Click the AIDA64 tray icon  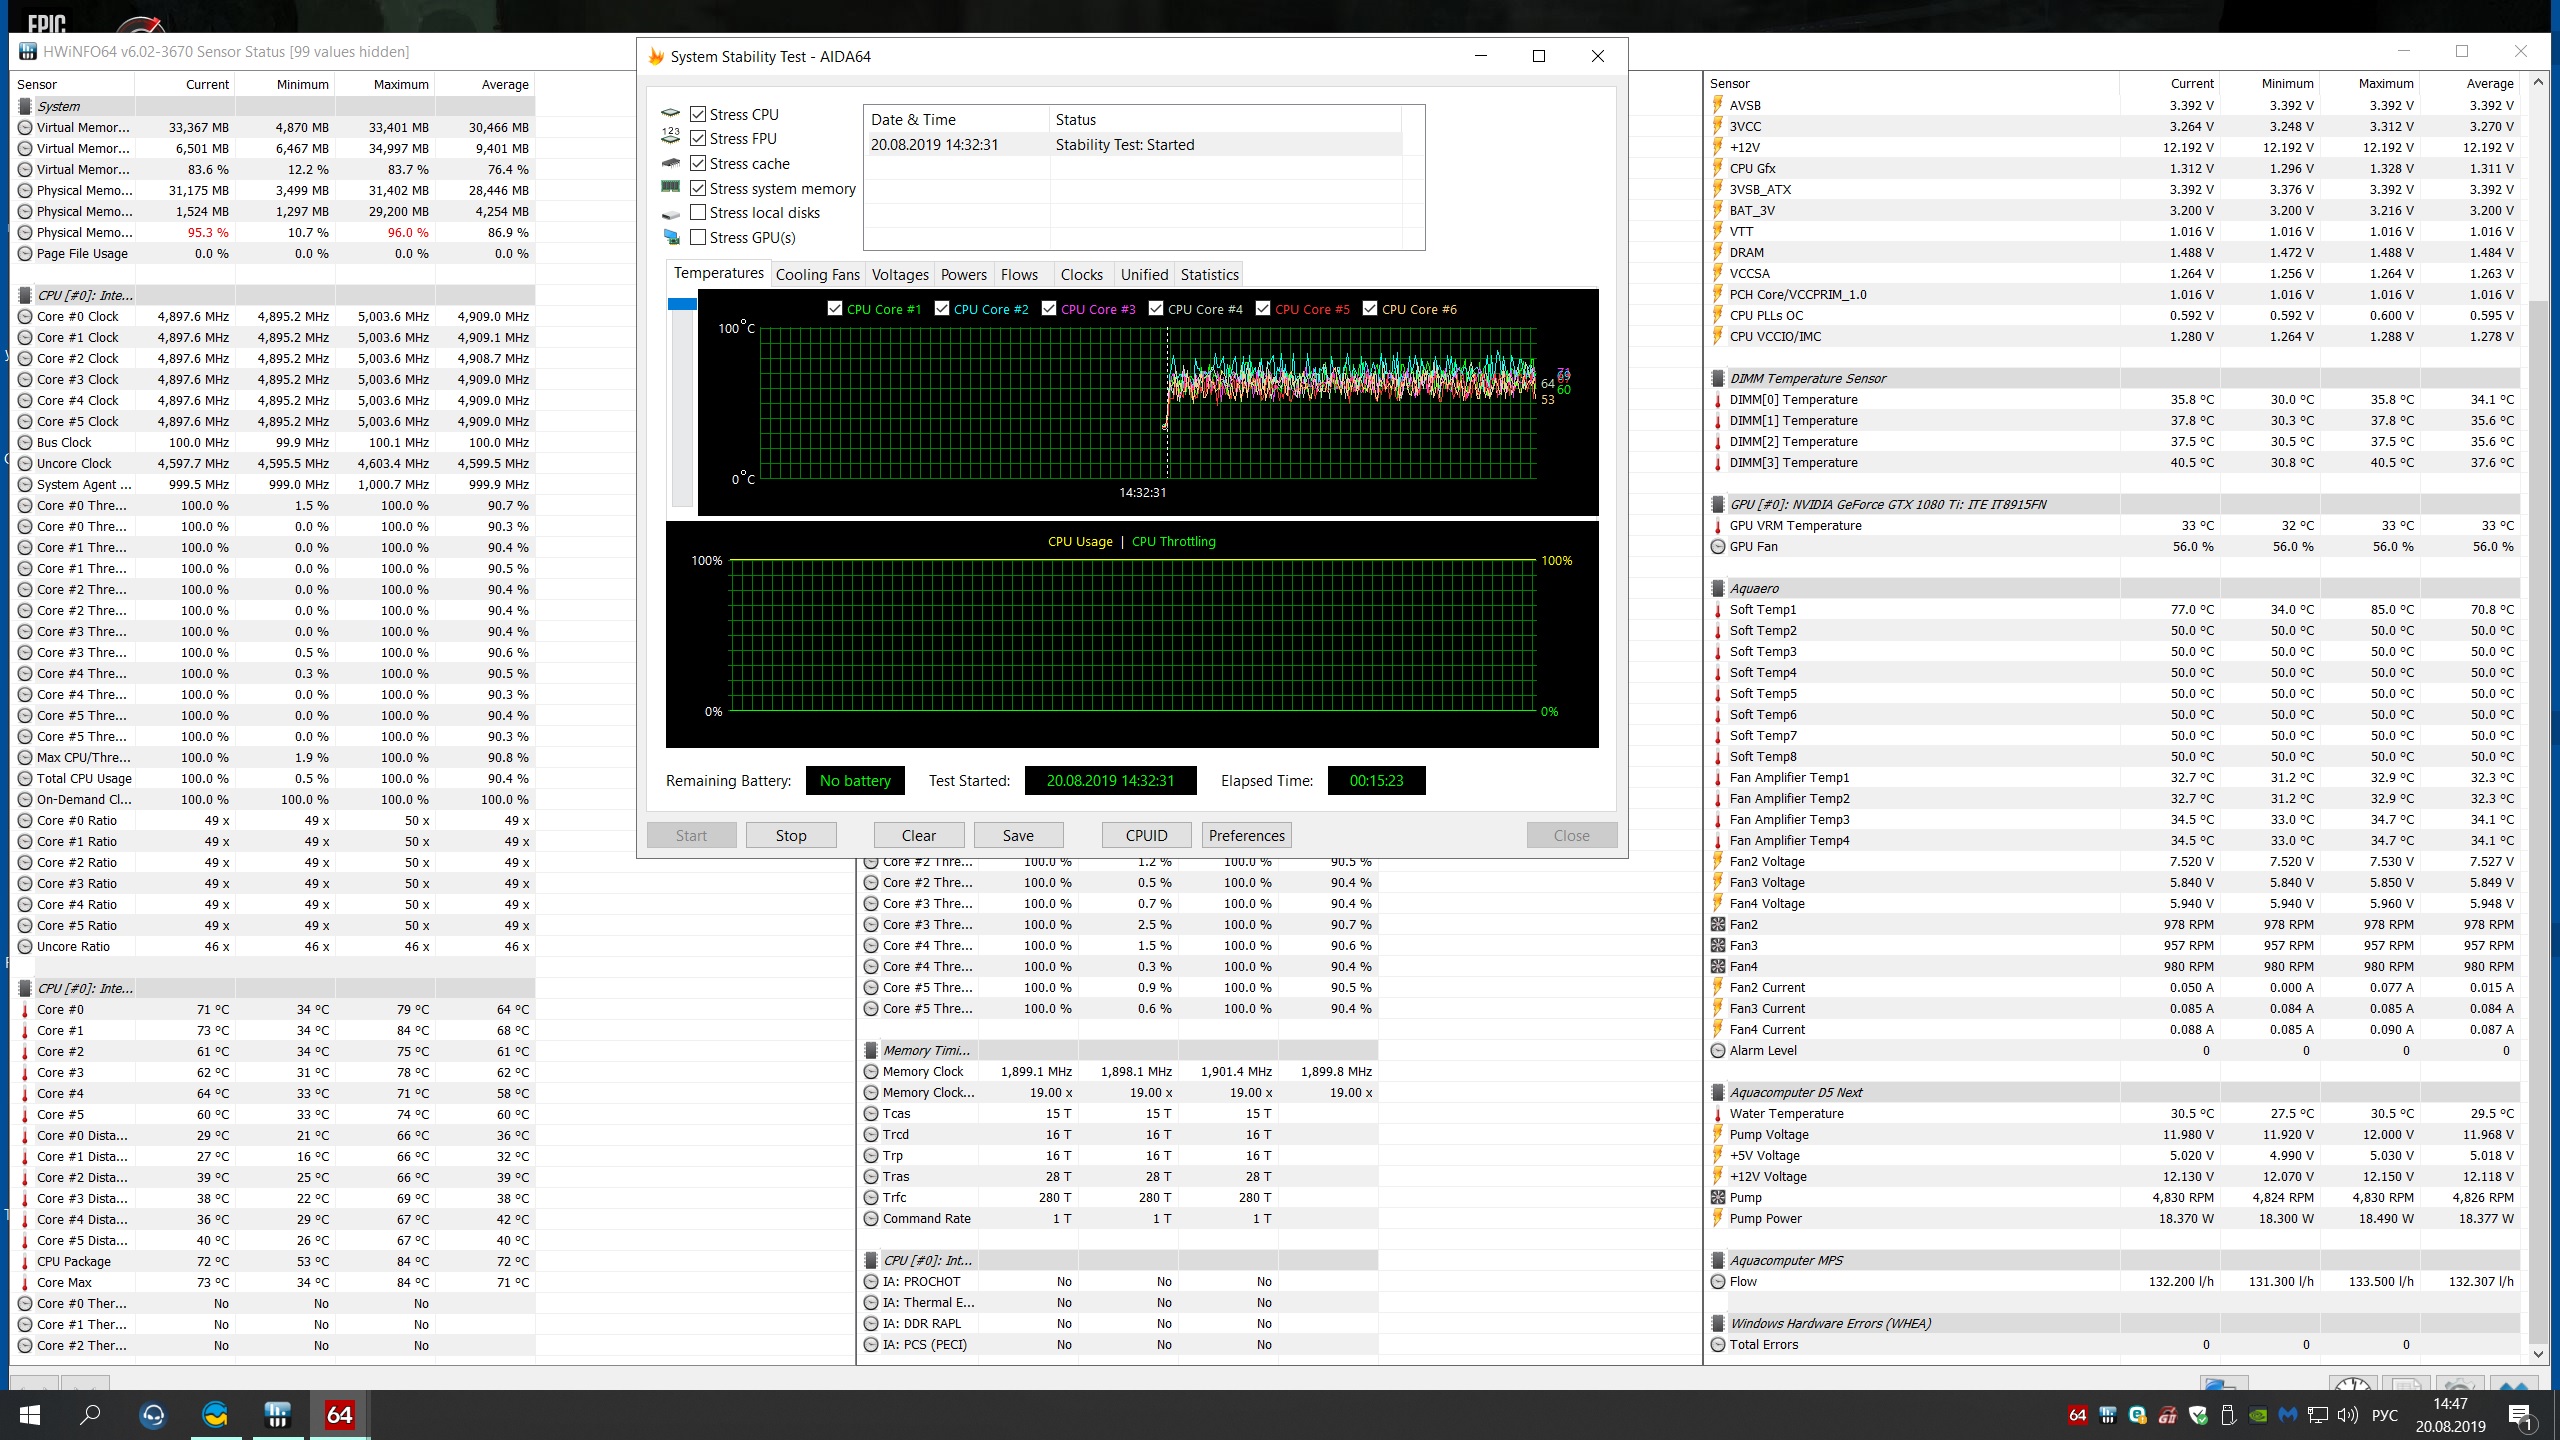(x=2077, y=1415)
